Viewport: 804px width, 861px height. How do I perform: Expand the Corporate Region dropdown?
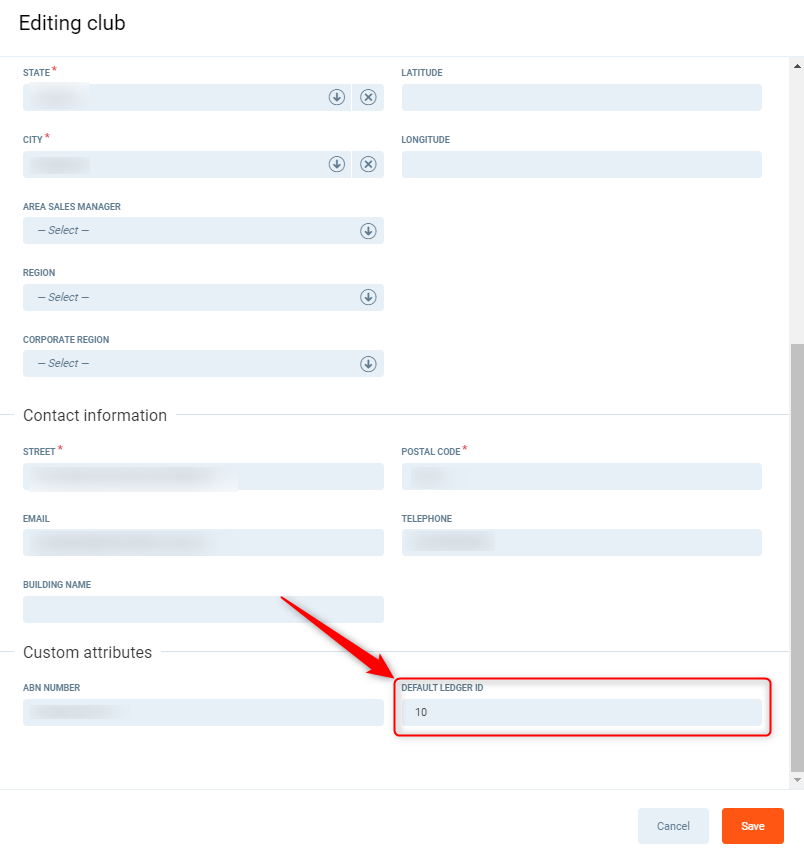coord(368,363)
